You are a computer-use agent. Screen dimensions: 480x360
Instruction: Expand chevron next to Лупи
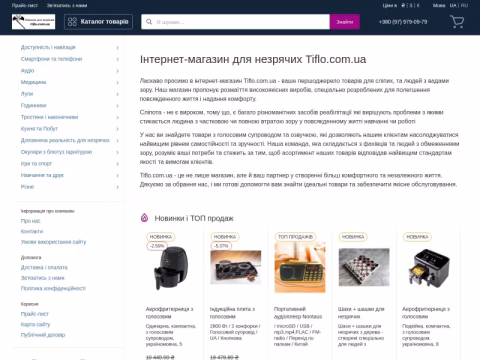tap(117, 94)
